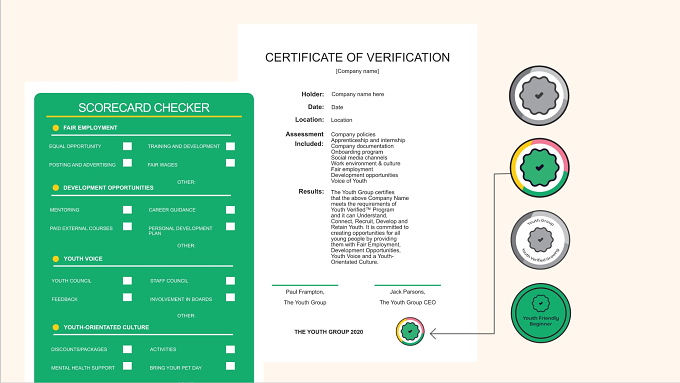Tick the Discounts/Packages checkbox
The width and height of the screenshot is (680, 383).
pos(127,349)
